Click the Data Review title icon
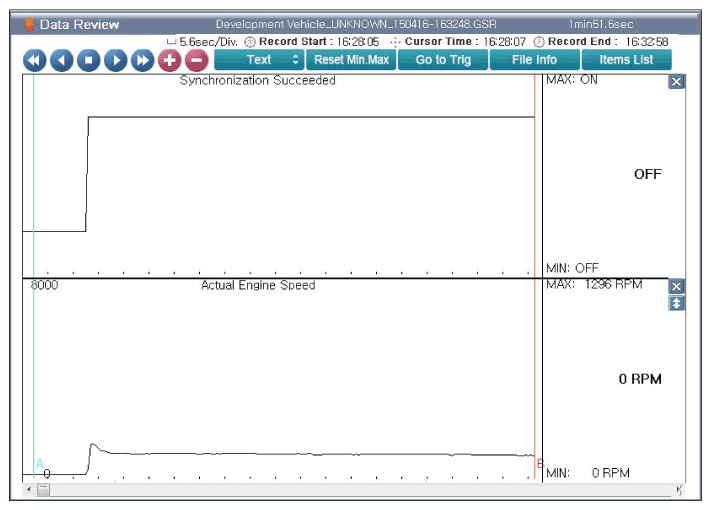Viewport: 711px width, 510px height. pos(29,24)
